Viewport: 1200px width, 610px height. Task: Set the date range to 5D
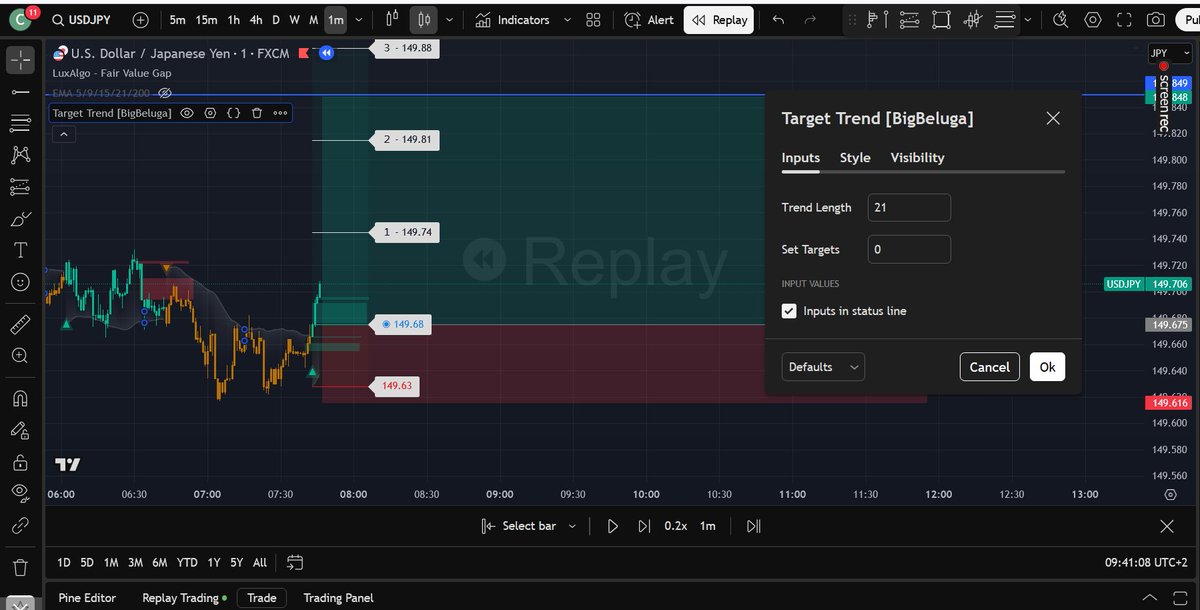(x=87, y=562)
